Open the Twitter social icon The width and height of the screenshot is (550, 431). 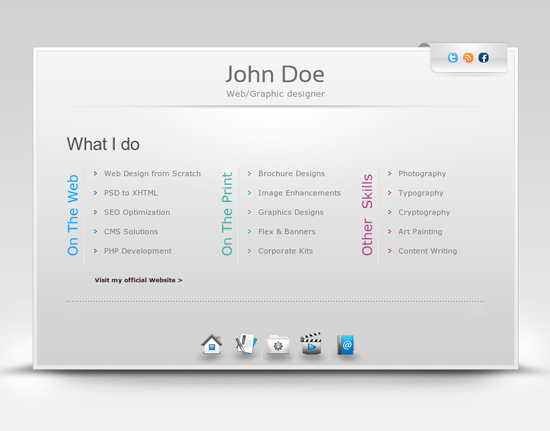click(x=453, y=58)
